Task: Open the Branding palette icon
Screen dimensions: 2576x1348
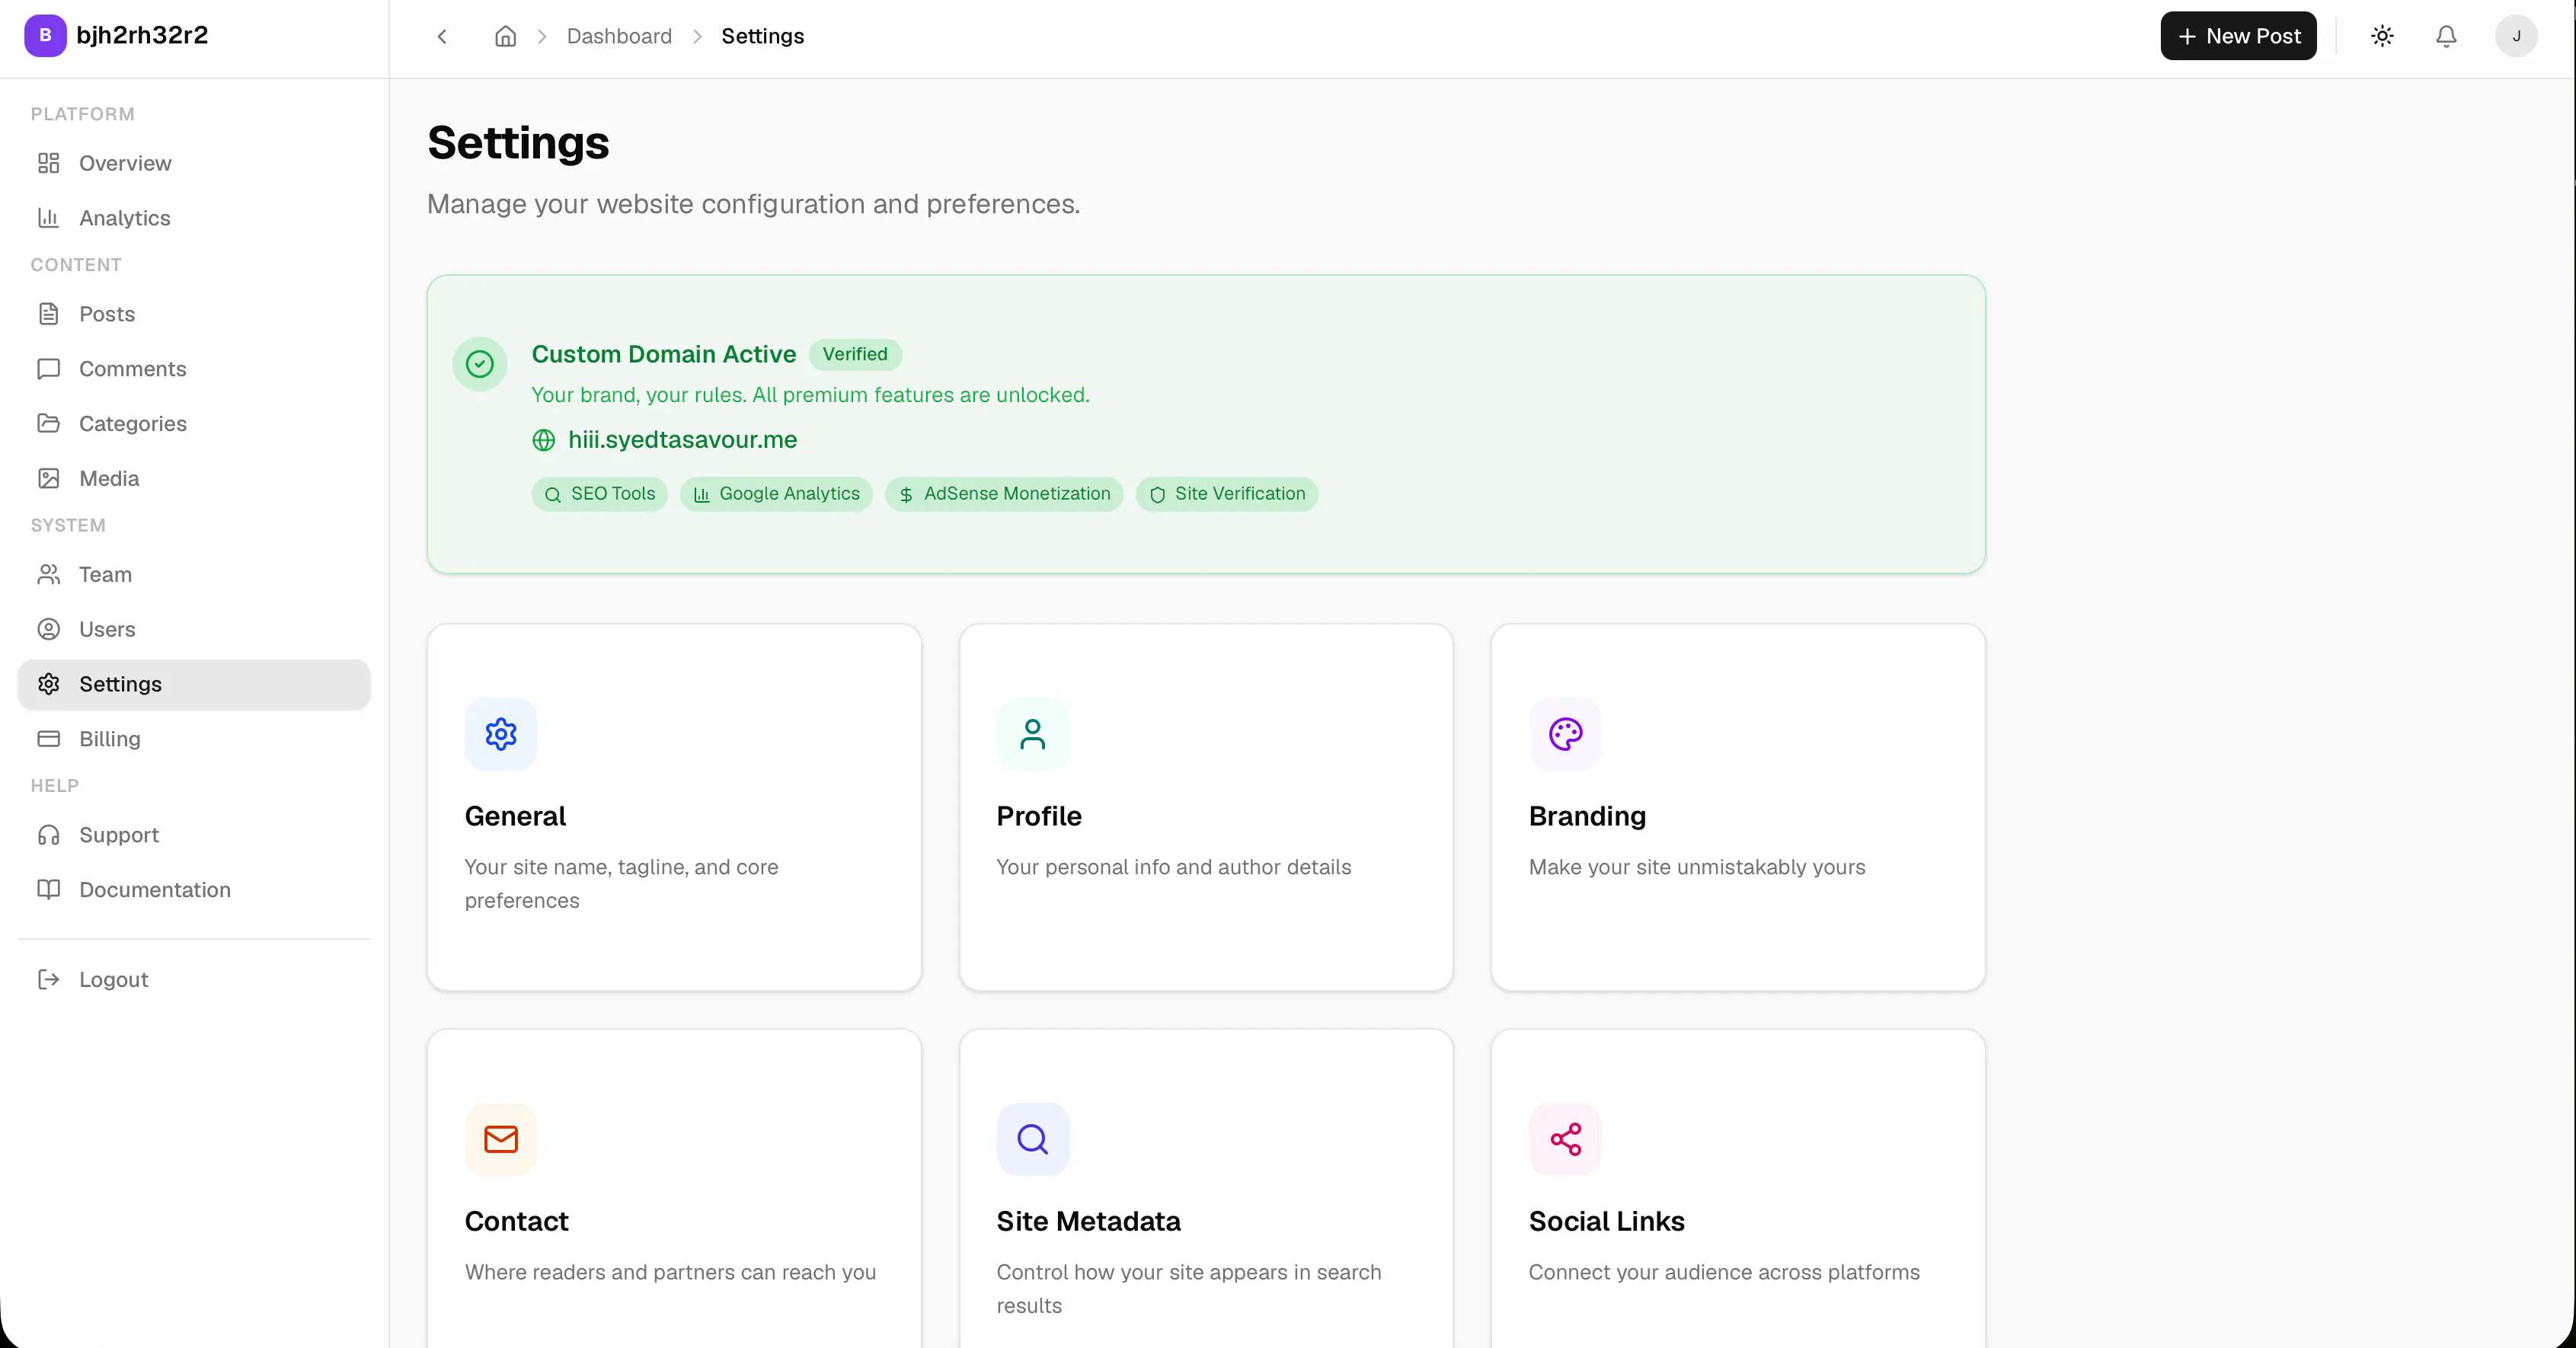Action: [1565, 734]
